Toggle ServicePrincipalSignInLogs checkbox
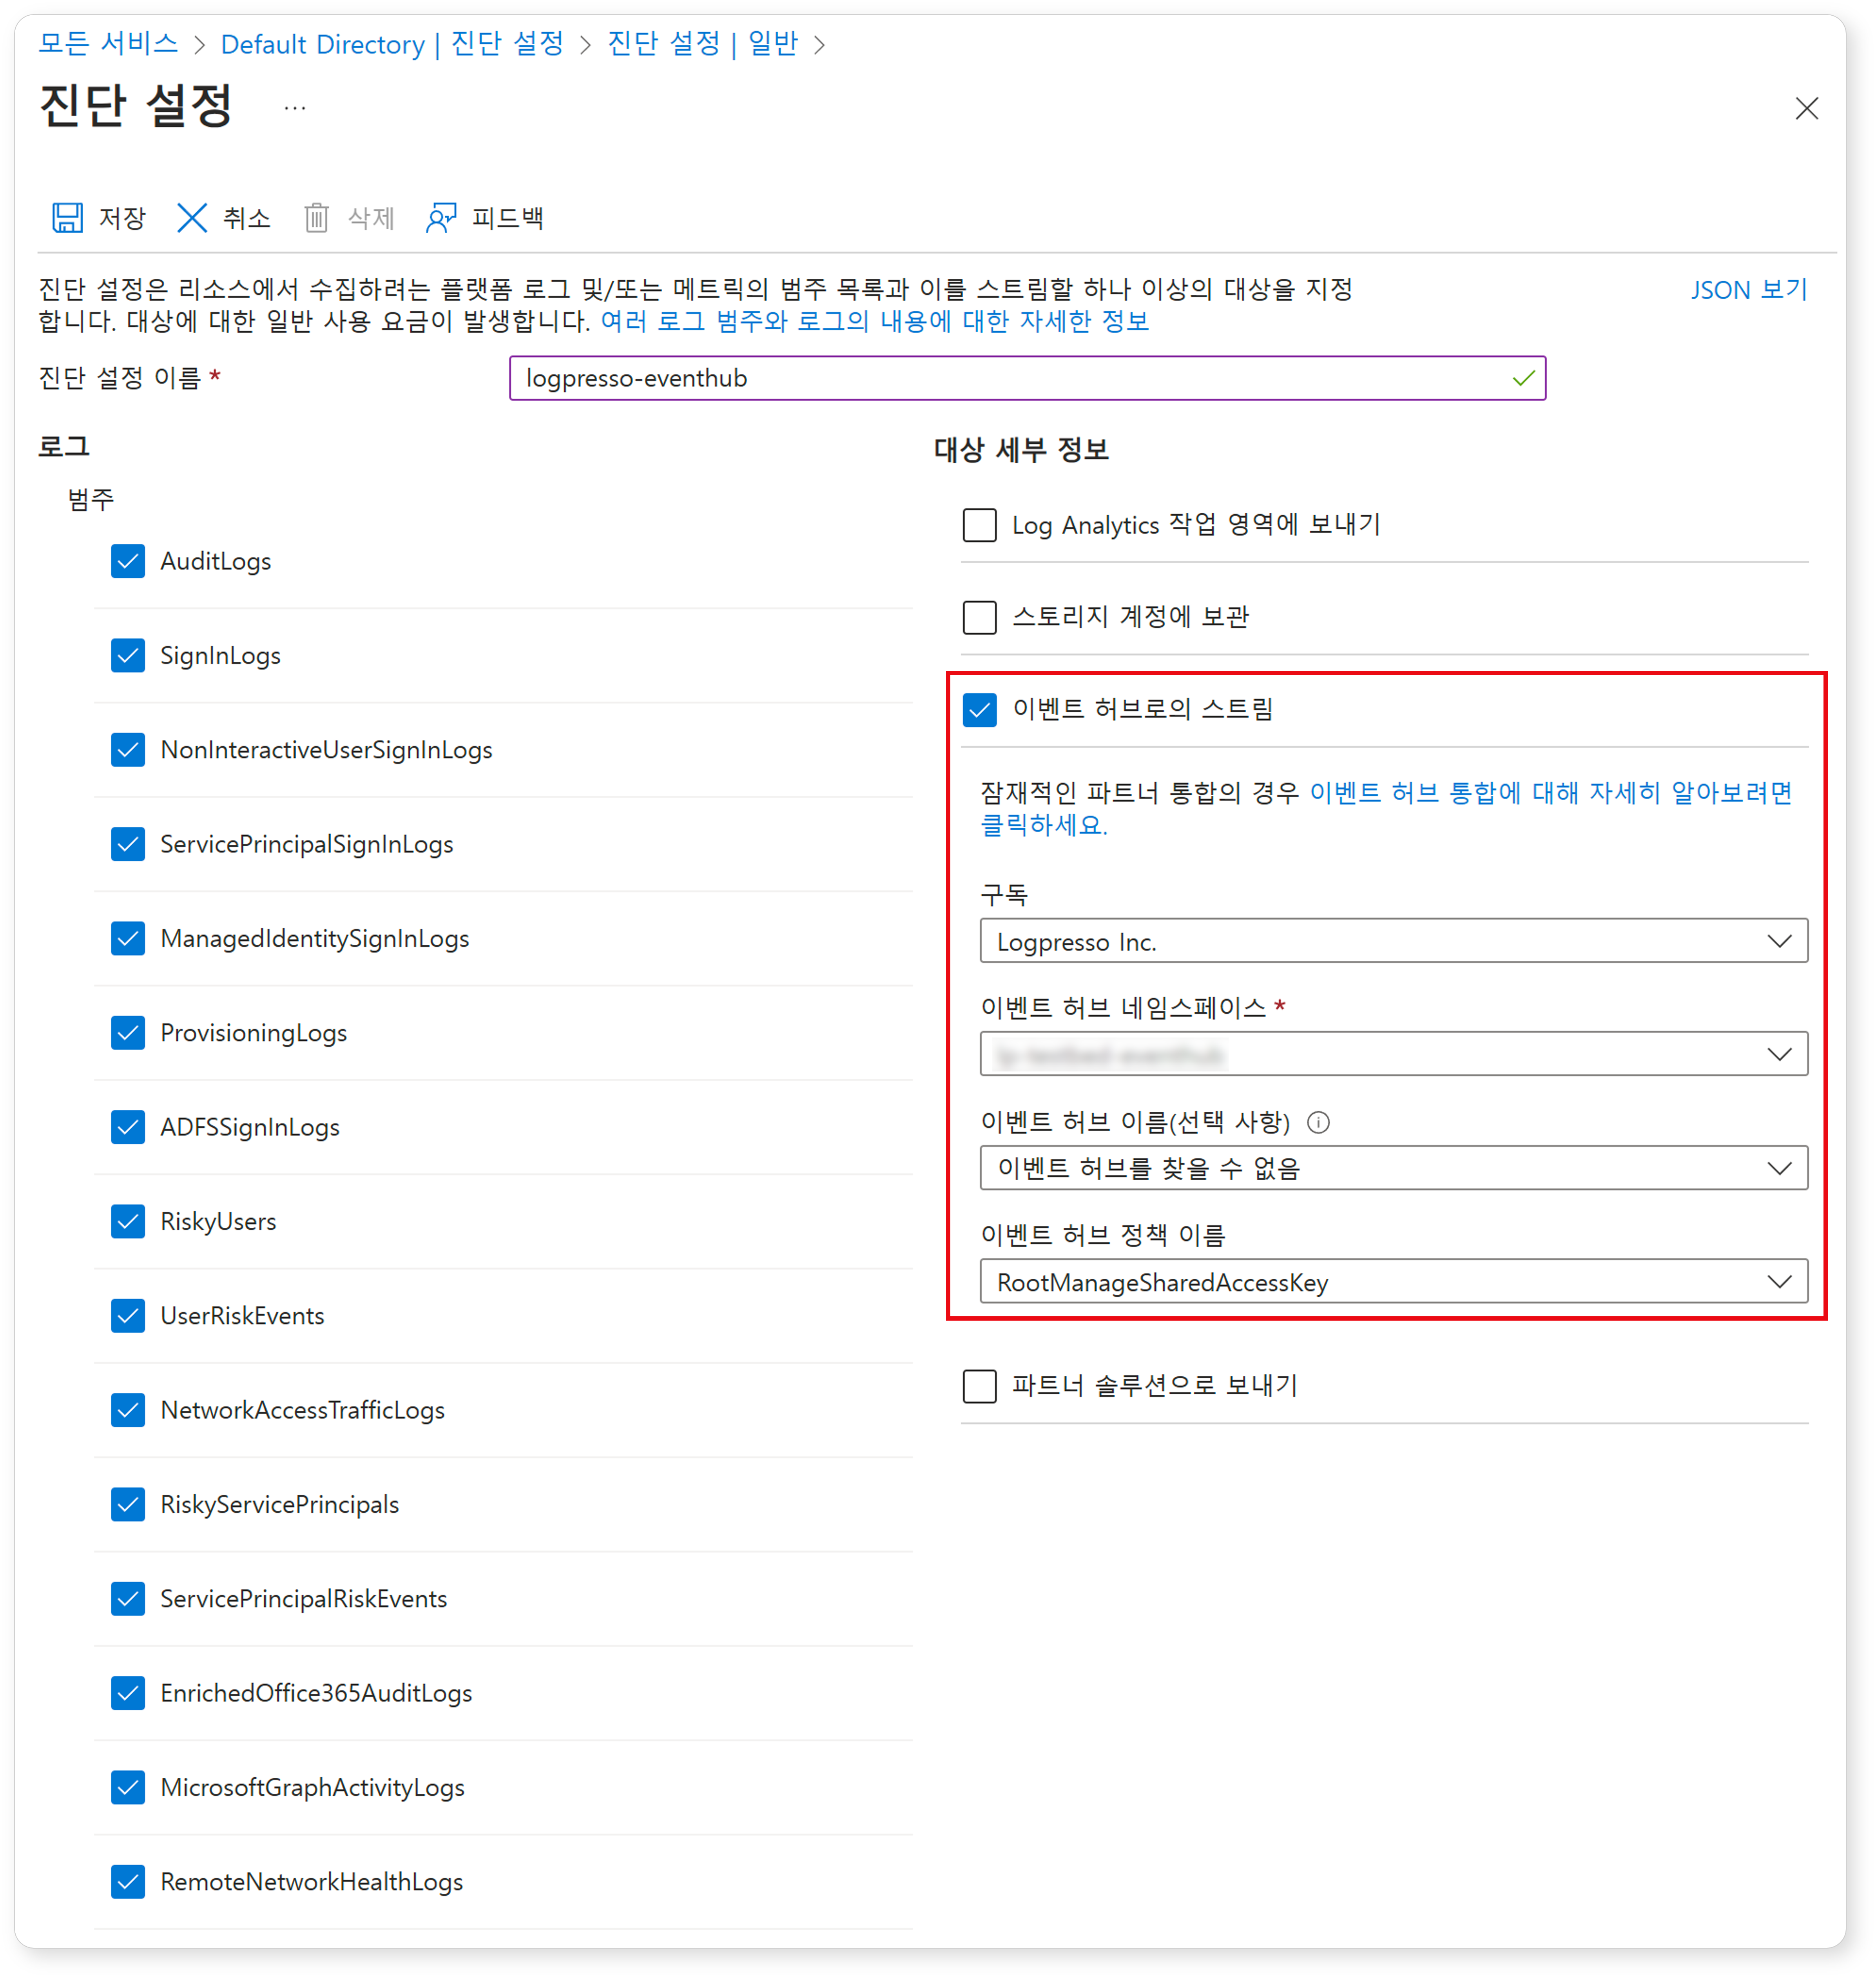Viewport: 1876px width, 1978px height. click(x=128, y=844)
